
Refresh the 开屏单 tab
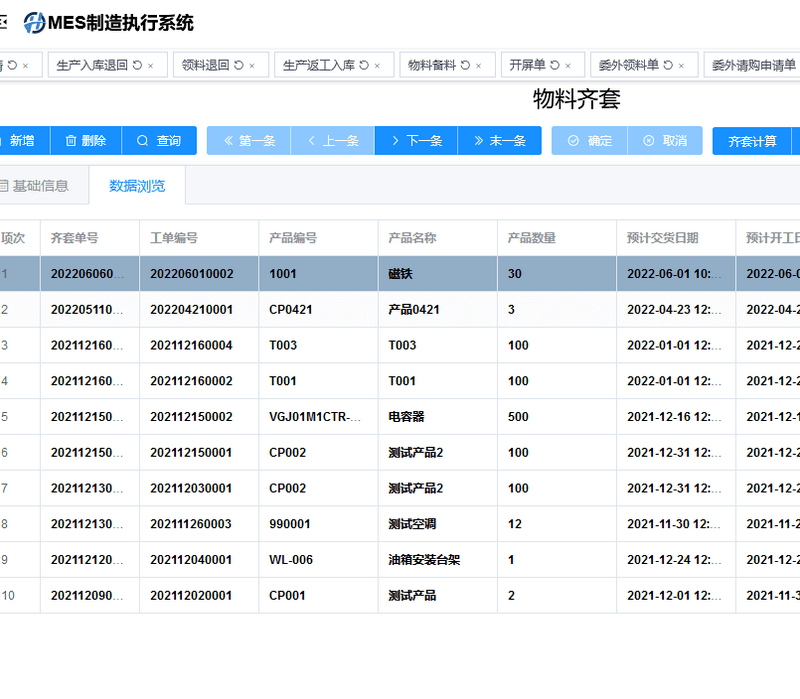click(555, 65)
